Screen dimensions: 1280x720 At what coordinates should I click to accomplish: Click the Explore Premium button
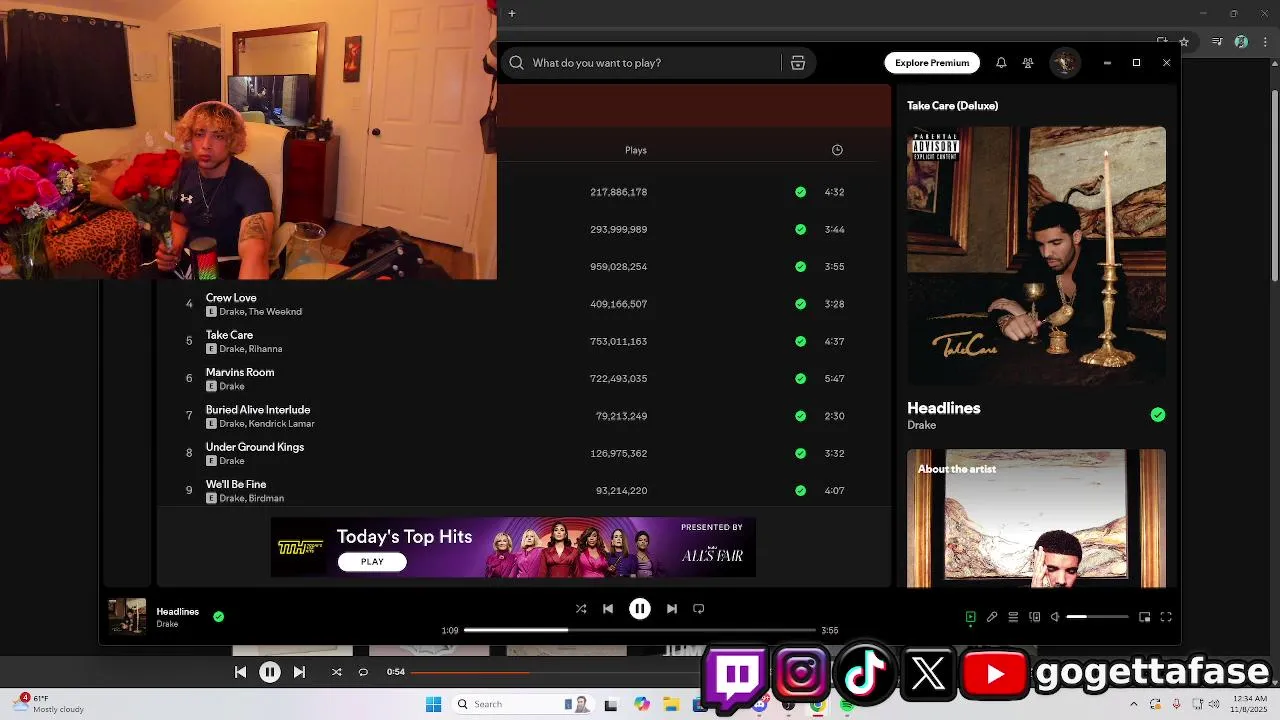tap(932, 63)
